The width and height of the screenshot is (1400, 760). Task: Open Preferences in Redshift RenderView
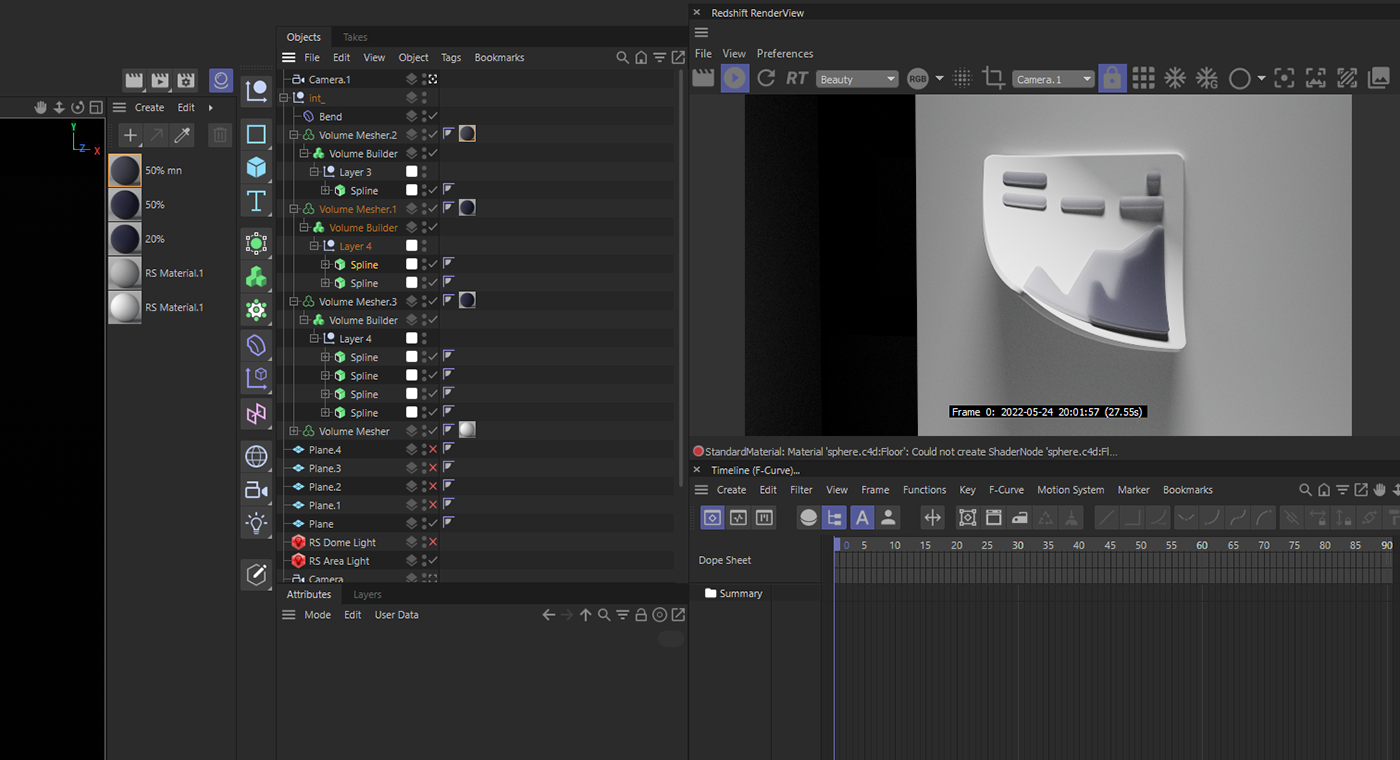[x=784, y=54]
